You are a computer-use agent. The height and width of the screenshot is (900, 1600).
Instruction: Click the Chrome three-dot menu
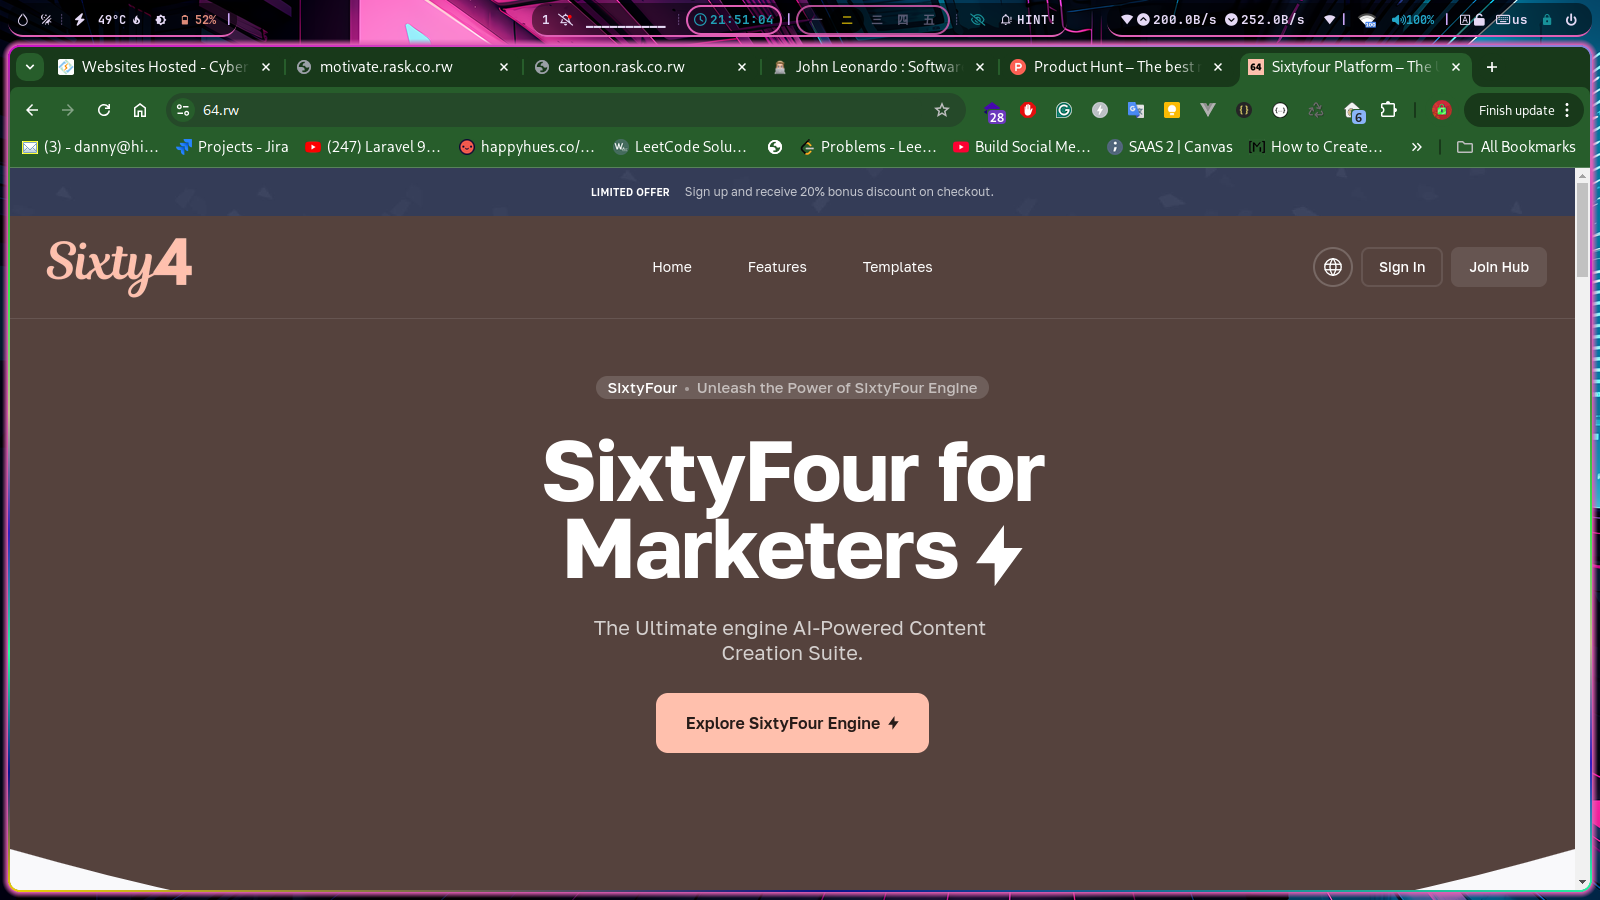pyautogui.click(x=1567, y=110)
